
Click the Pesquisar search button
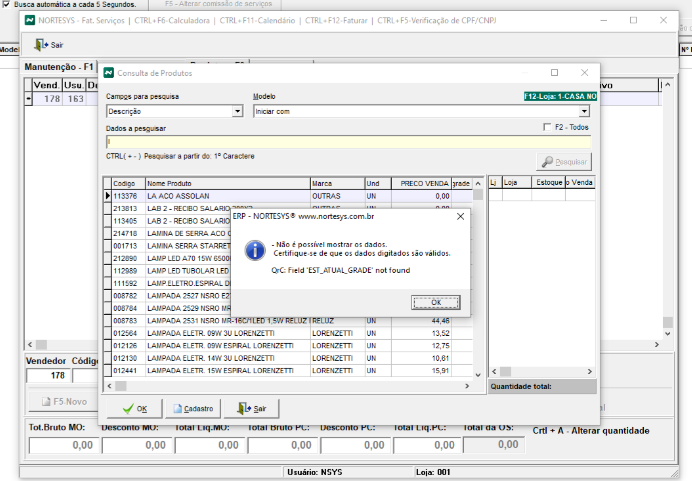pos(565,161)
